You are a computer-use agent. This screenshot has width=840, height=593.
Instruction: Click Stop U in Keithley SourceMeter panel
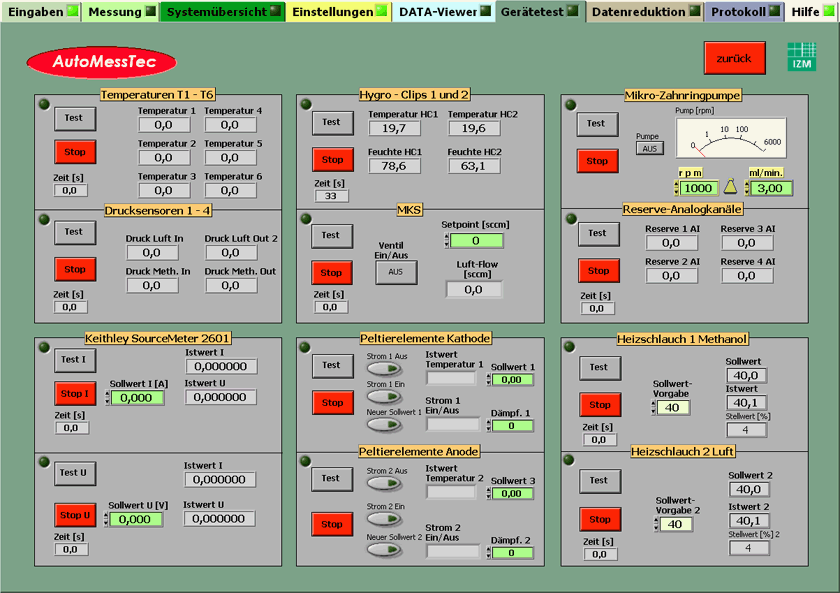point(75,515)
